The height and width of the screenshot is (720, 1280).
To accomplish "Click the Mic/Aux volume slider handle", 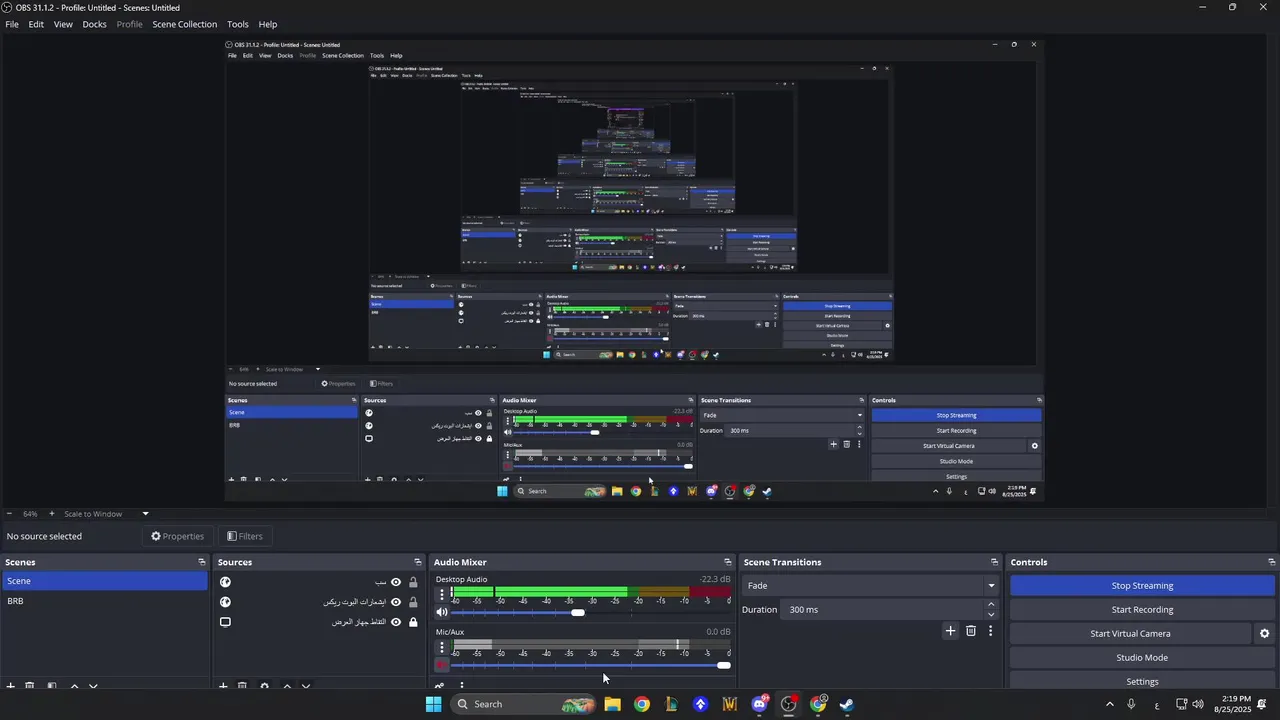I will click(723, 665).
